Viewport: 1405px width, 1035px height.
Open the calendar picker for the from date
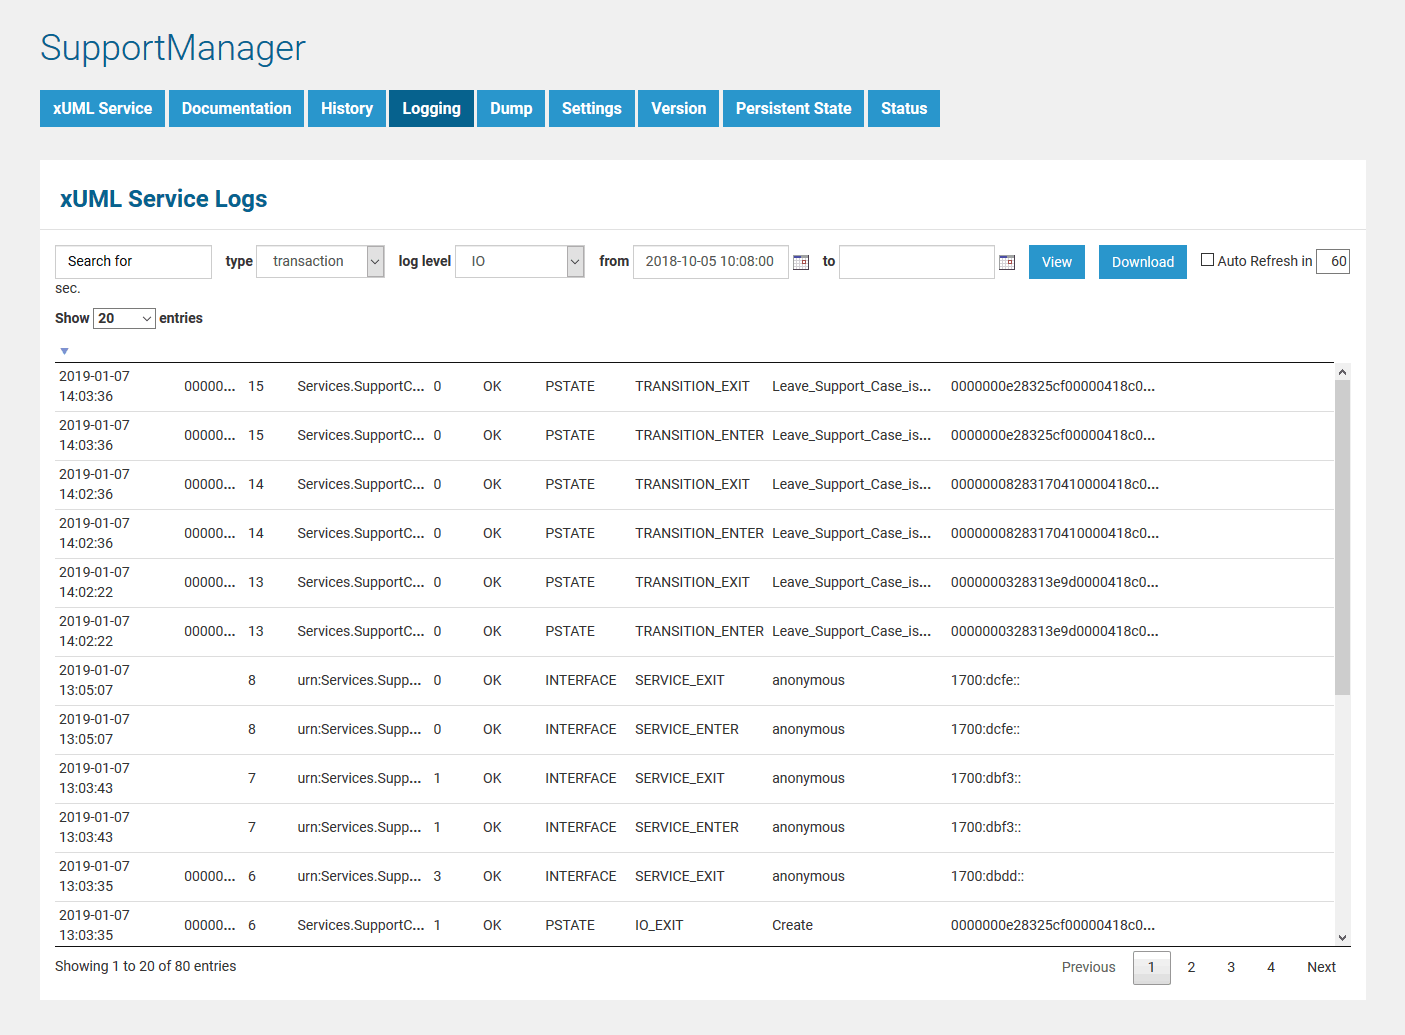800,261
